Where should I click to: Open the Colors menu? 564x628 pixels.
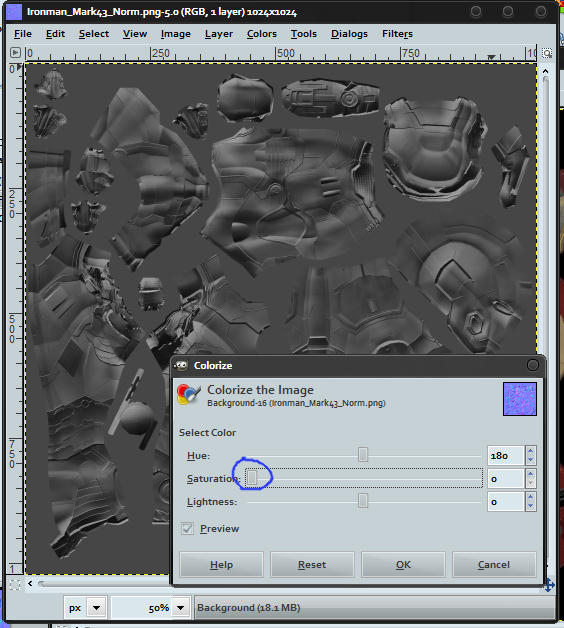[262, 34]
